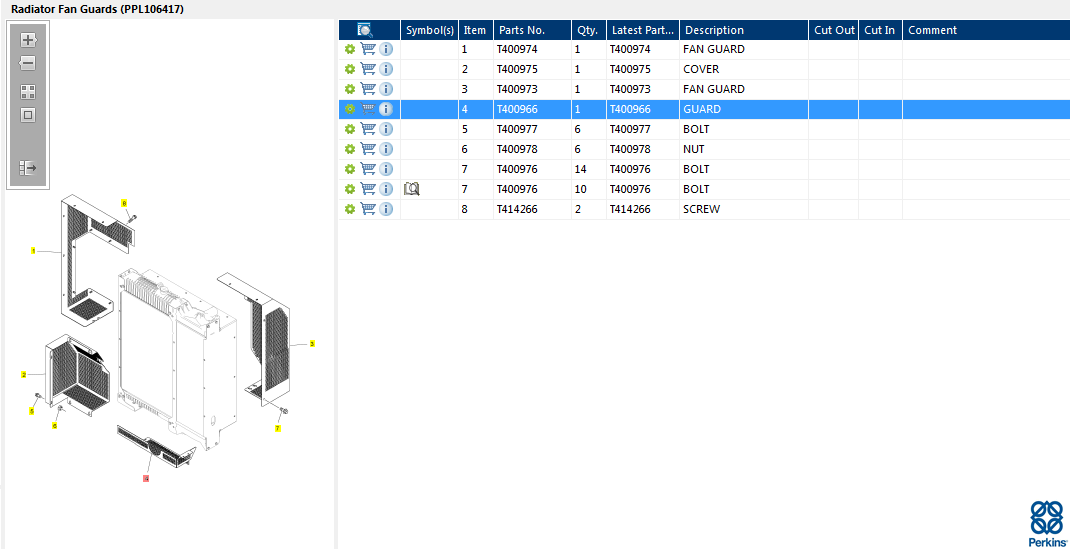This screenshot has width=1070, height=549.
Task: Sort by Item column header
Action: (x=476, y=30)
